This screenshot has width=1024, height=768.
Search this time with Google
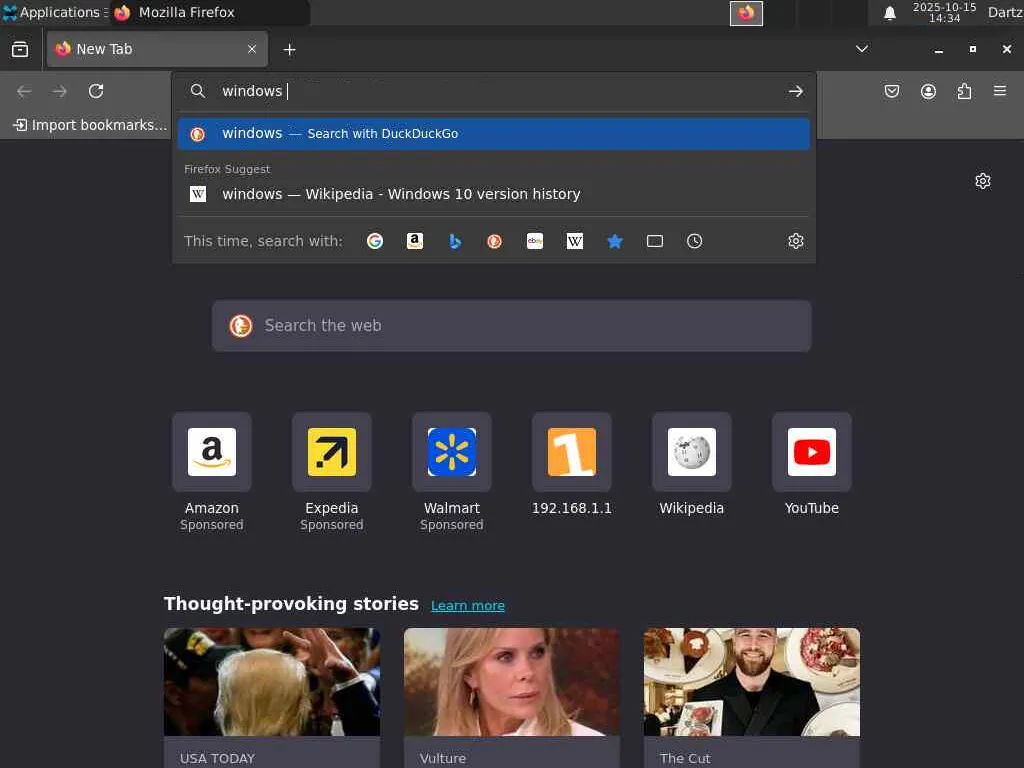(x=375, y=241)
